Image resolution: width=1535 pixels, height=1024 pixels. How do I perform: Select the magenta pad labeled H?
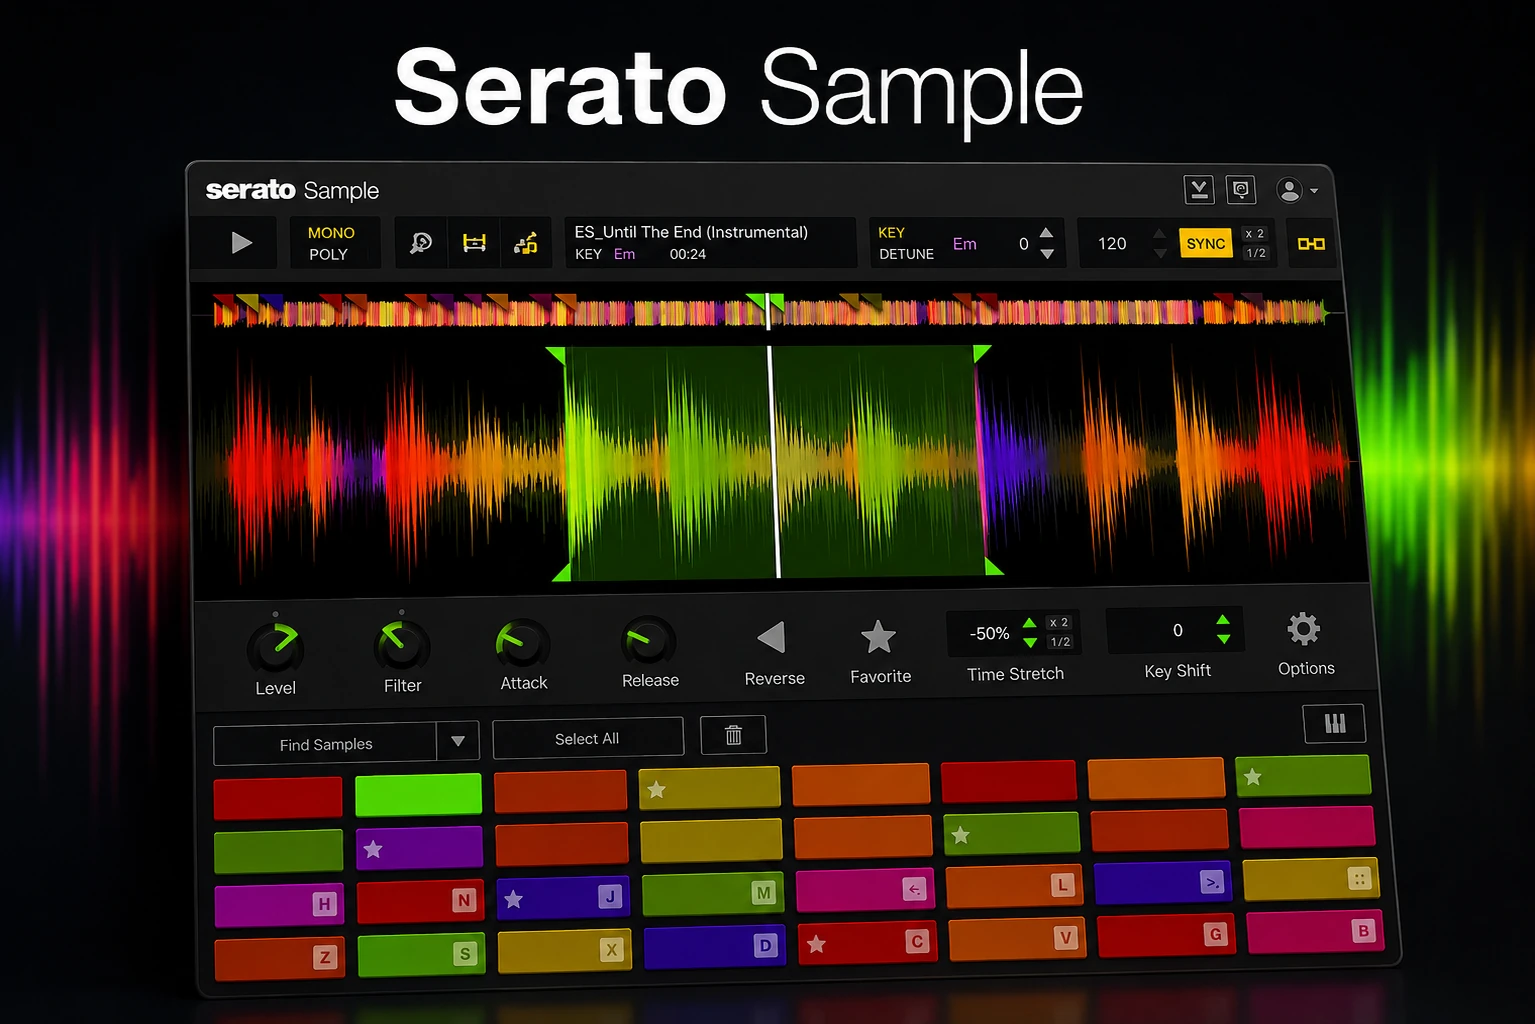(279, 905)
